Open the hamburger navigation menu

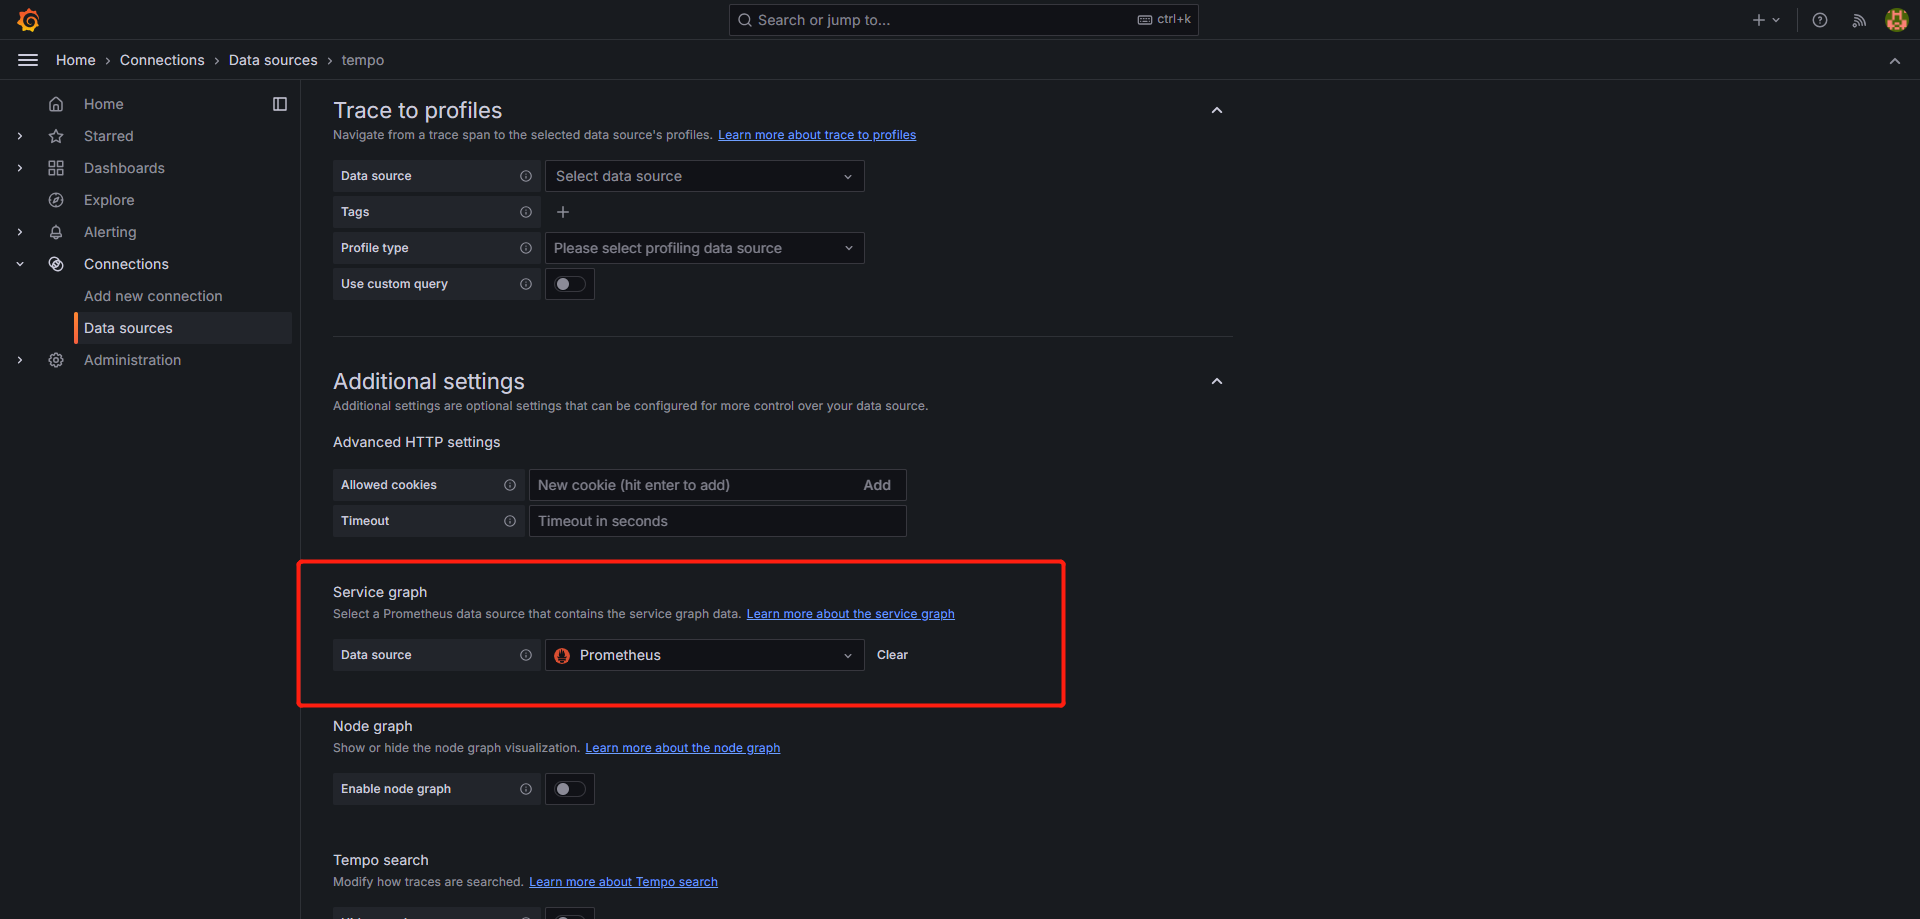point(28,60)
